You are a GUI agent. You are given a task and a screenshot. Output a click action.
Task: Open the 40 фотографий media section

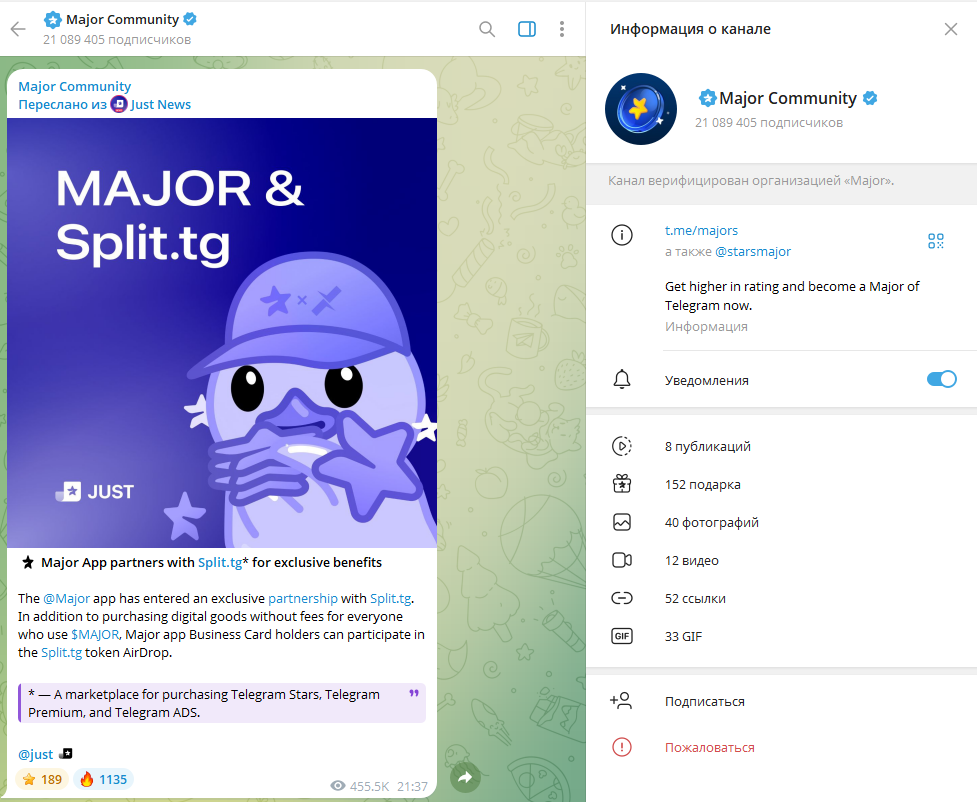coord(781,522)
